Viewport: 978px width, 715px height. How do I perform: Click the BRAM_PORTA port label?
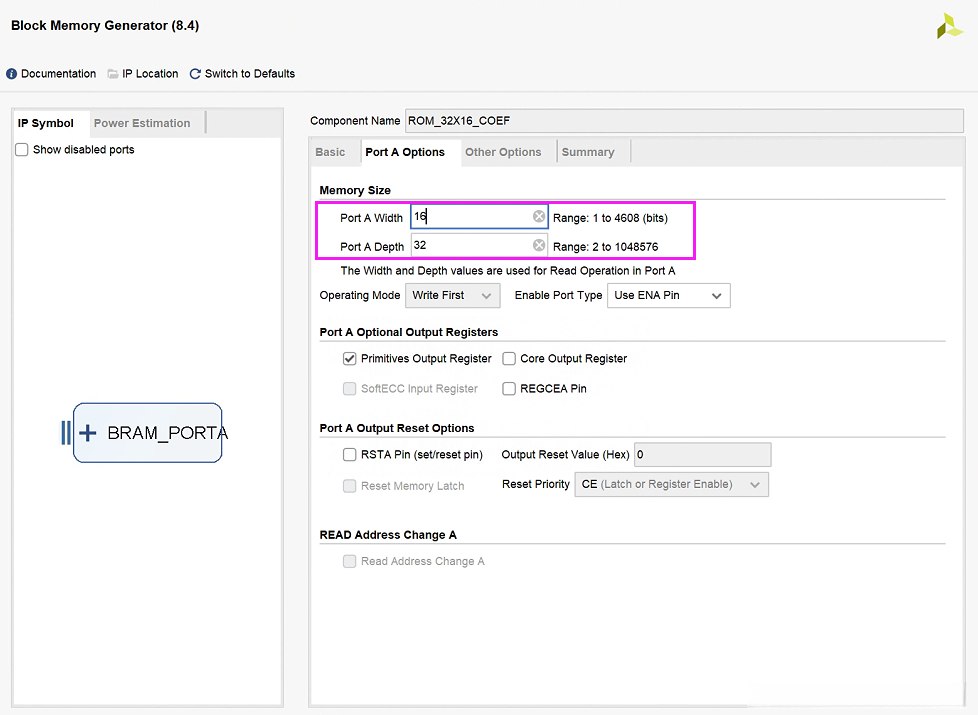[167, 433]
